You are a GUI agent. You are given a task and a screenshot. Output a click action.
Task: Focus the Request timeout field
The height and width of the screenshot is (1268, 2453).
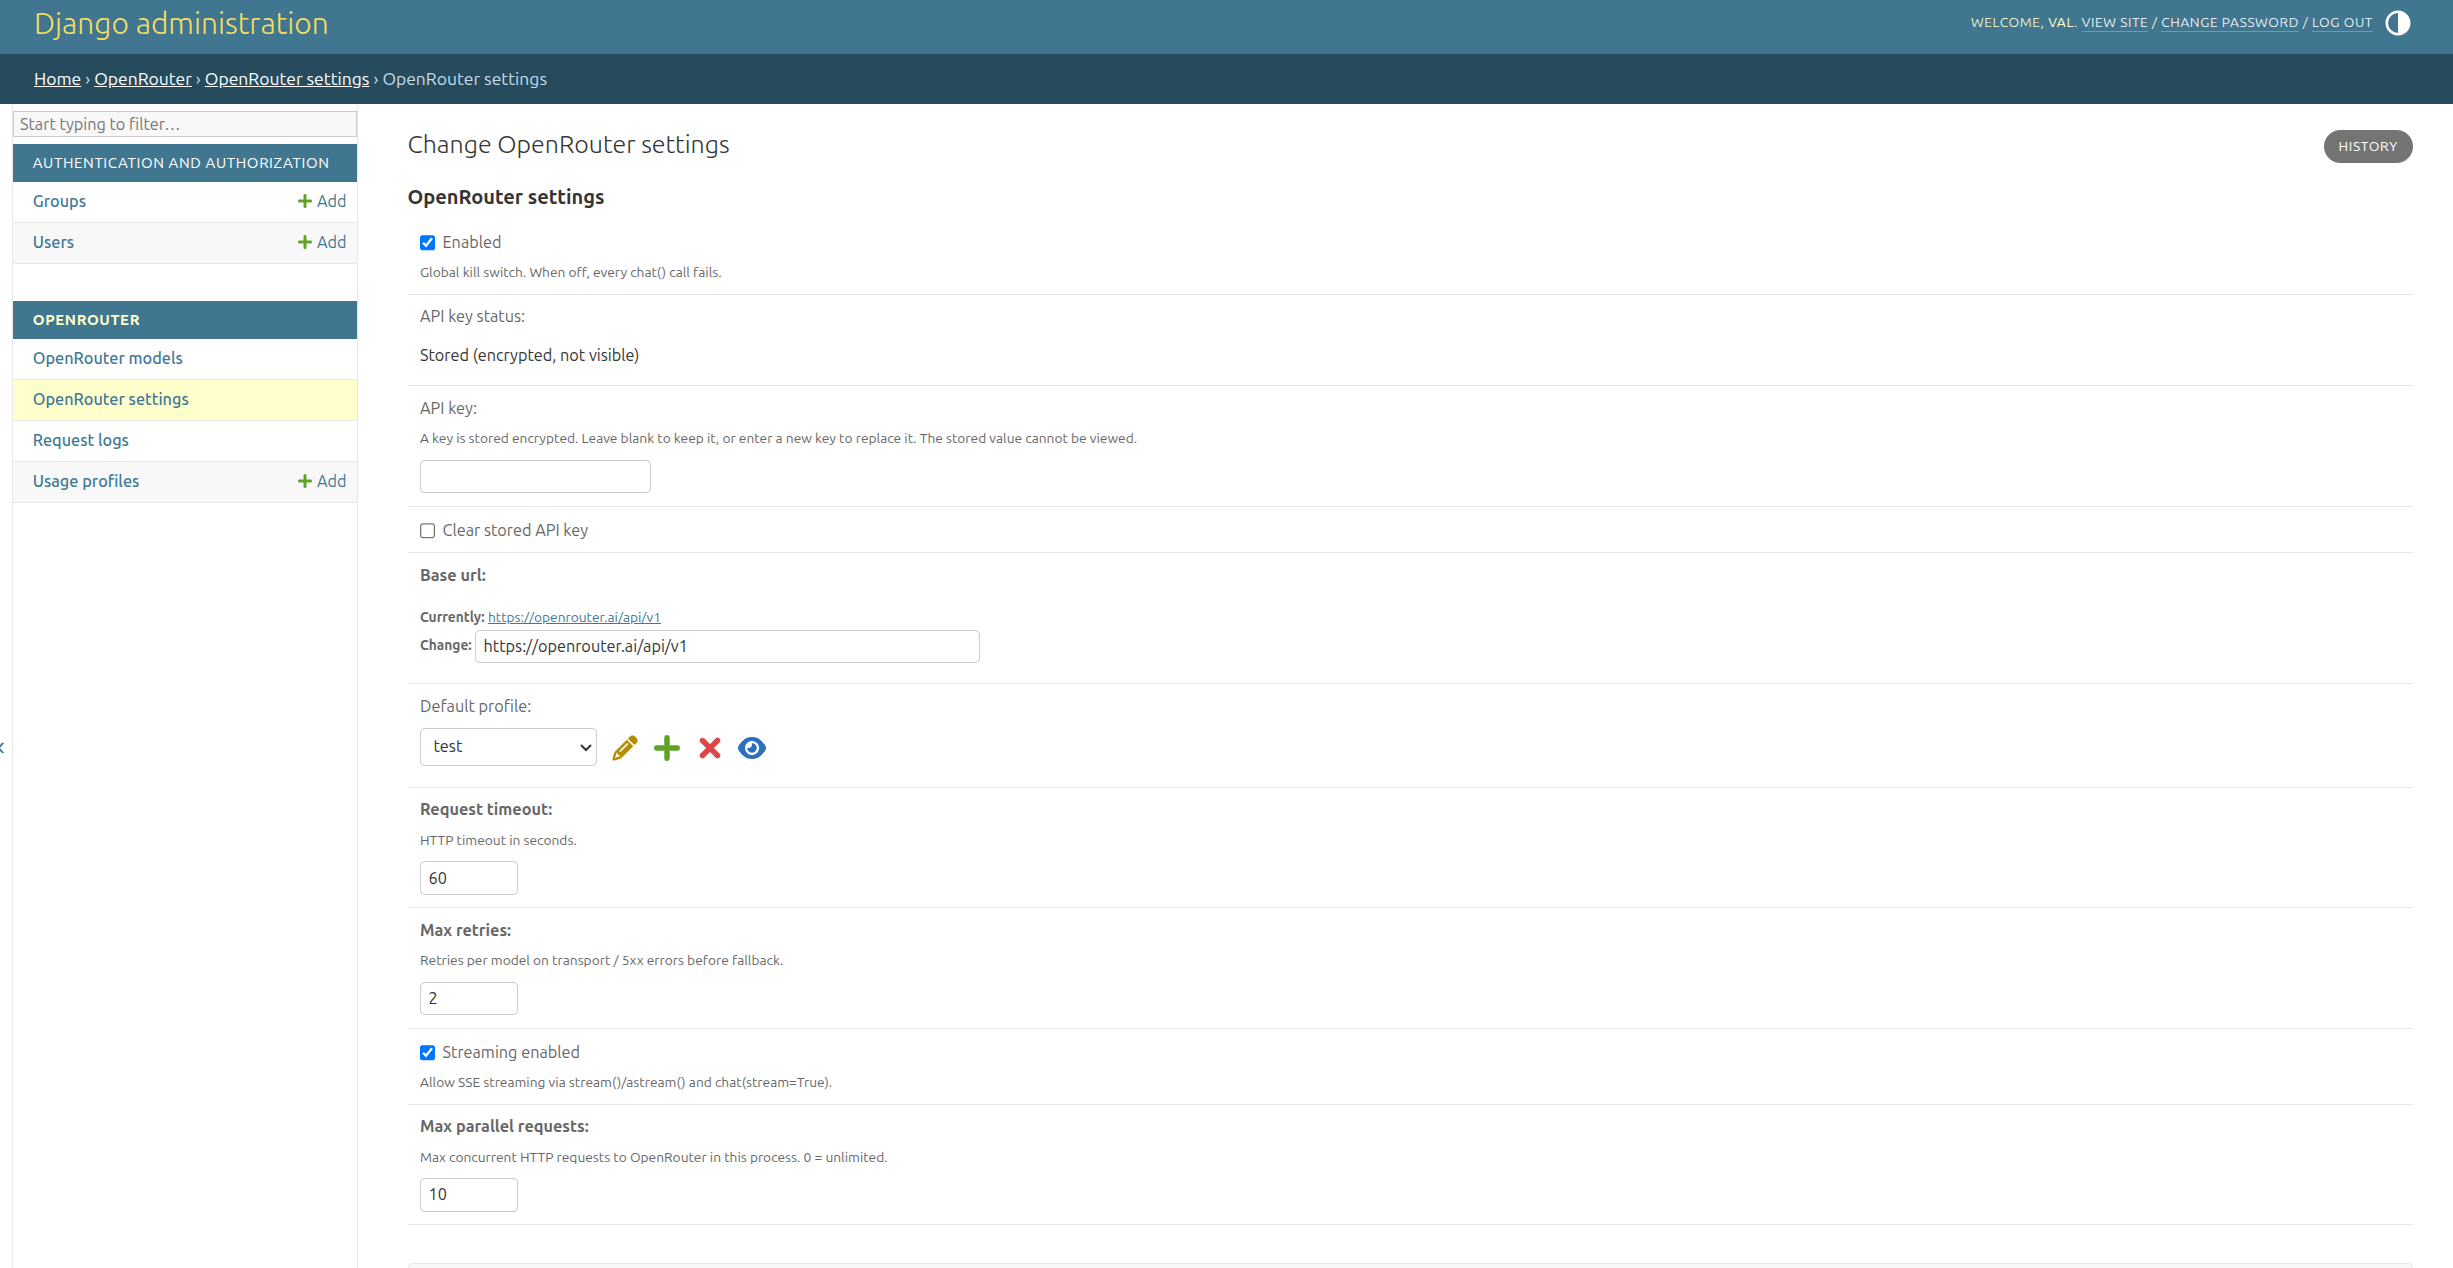pyautogui.click(x=469, y=878)
